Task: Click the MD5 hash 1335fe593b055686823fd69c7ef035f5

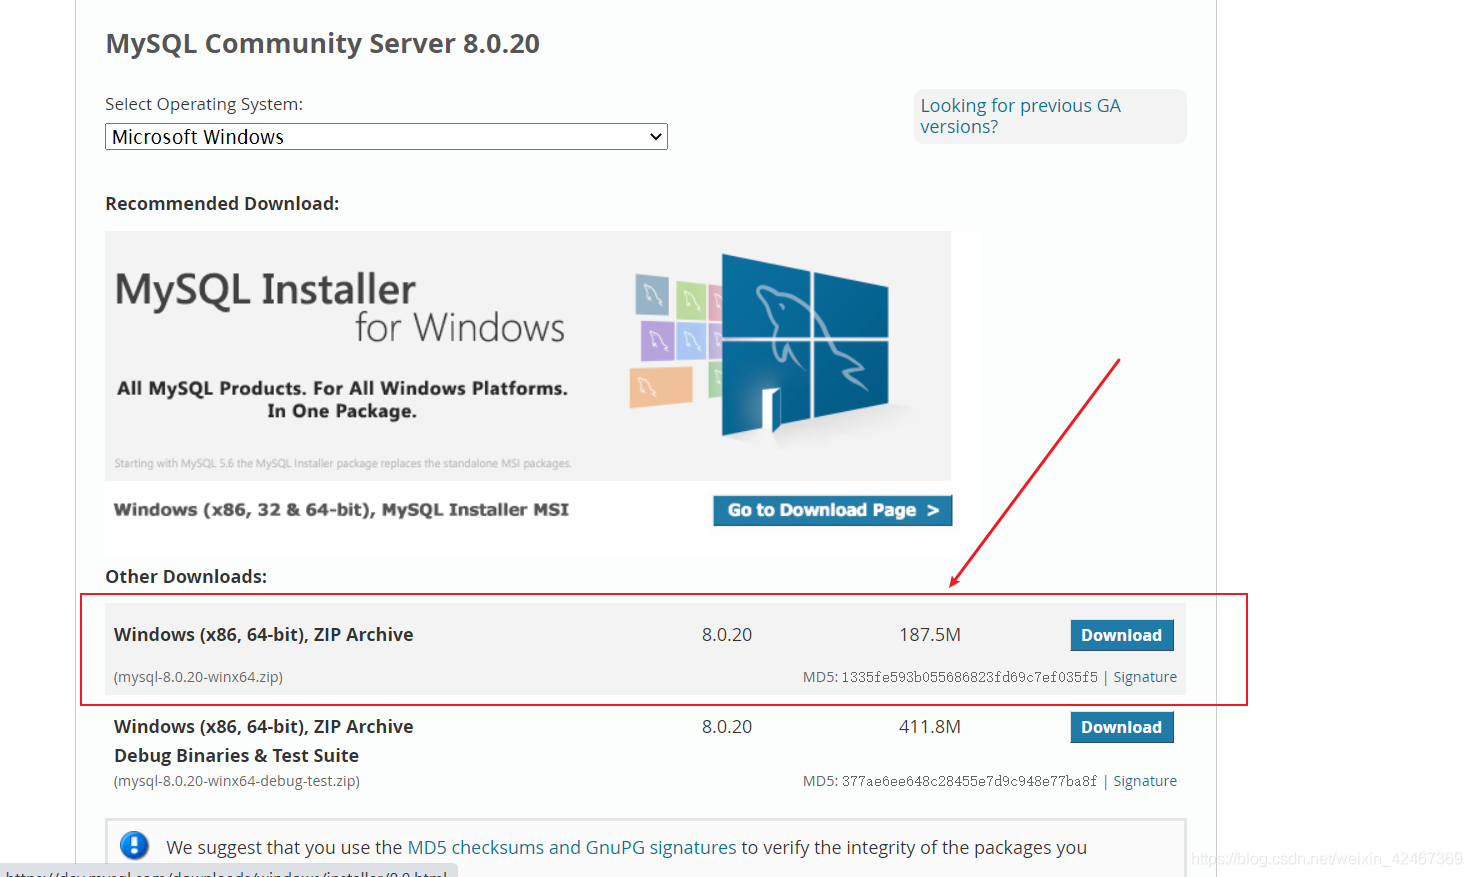Action: pyautogui.click(x=969, y=677)
